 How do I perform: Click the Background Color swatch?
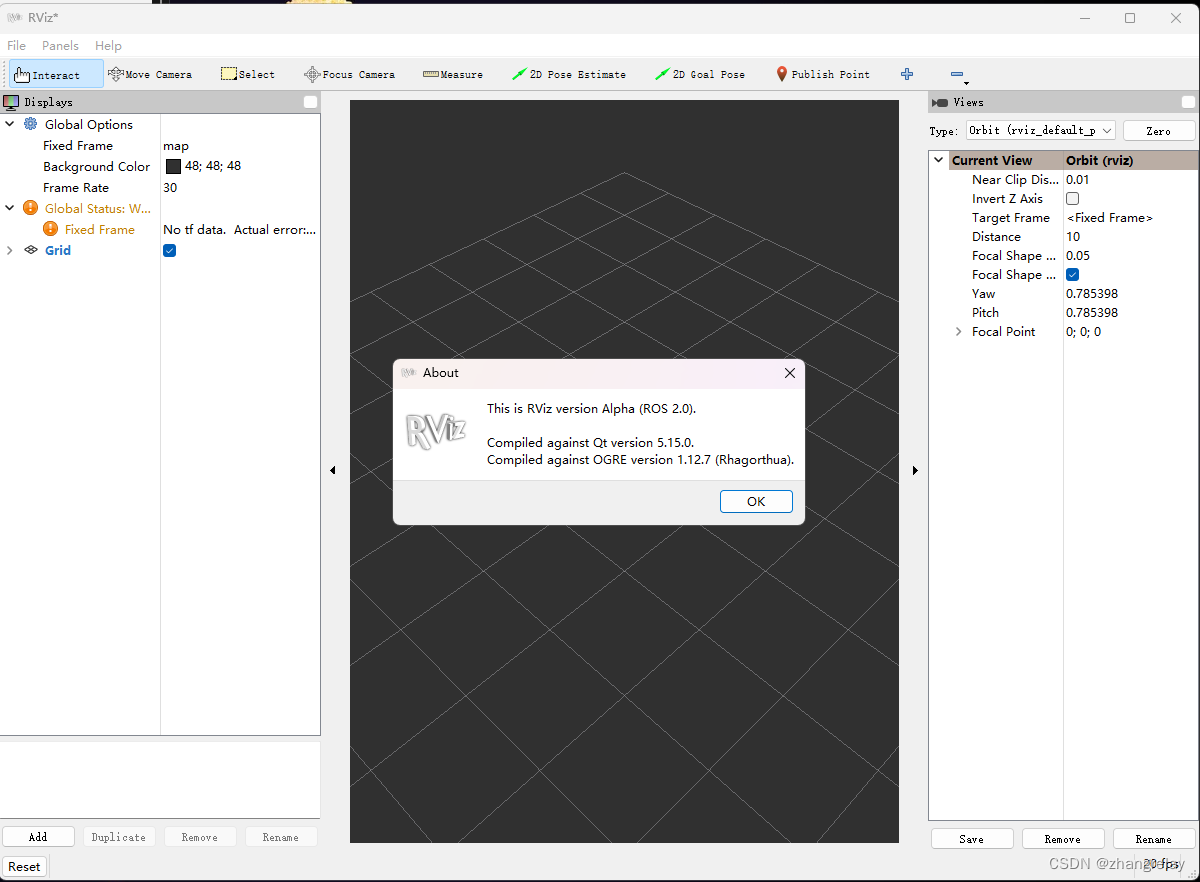coord(173,166)
